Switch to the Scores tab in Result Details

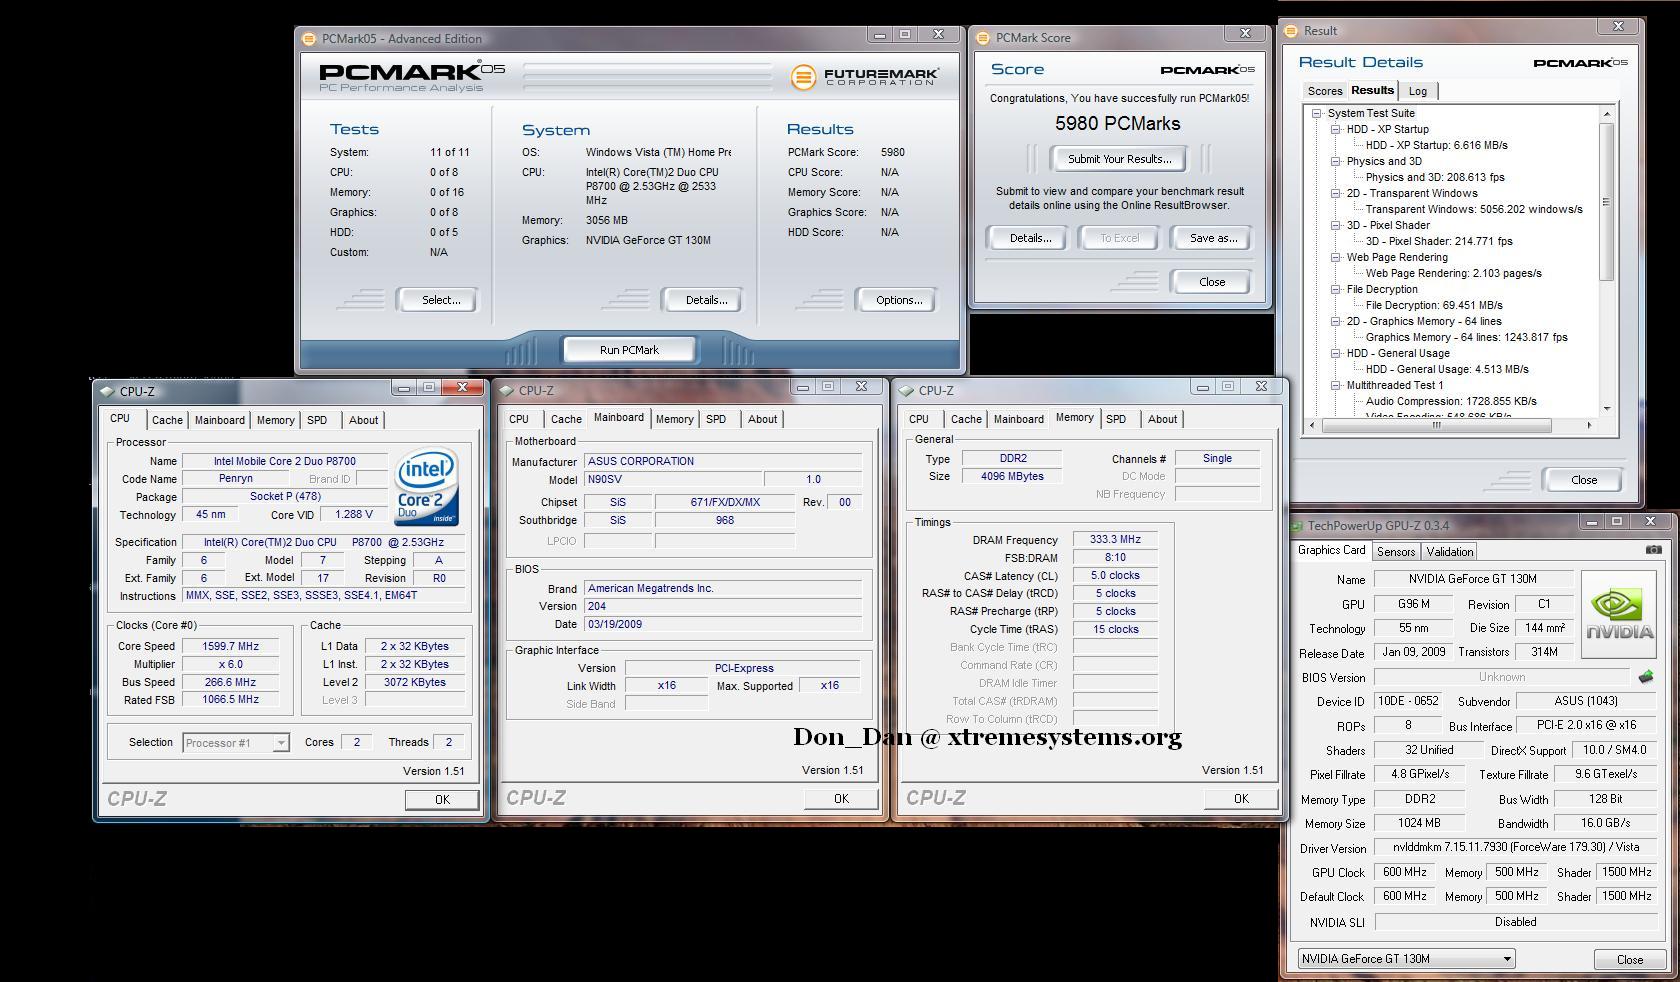pos(1324,91)
